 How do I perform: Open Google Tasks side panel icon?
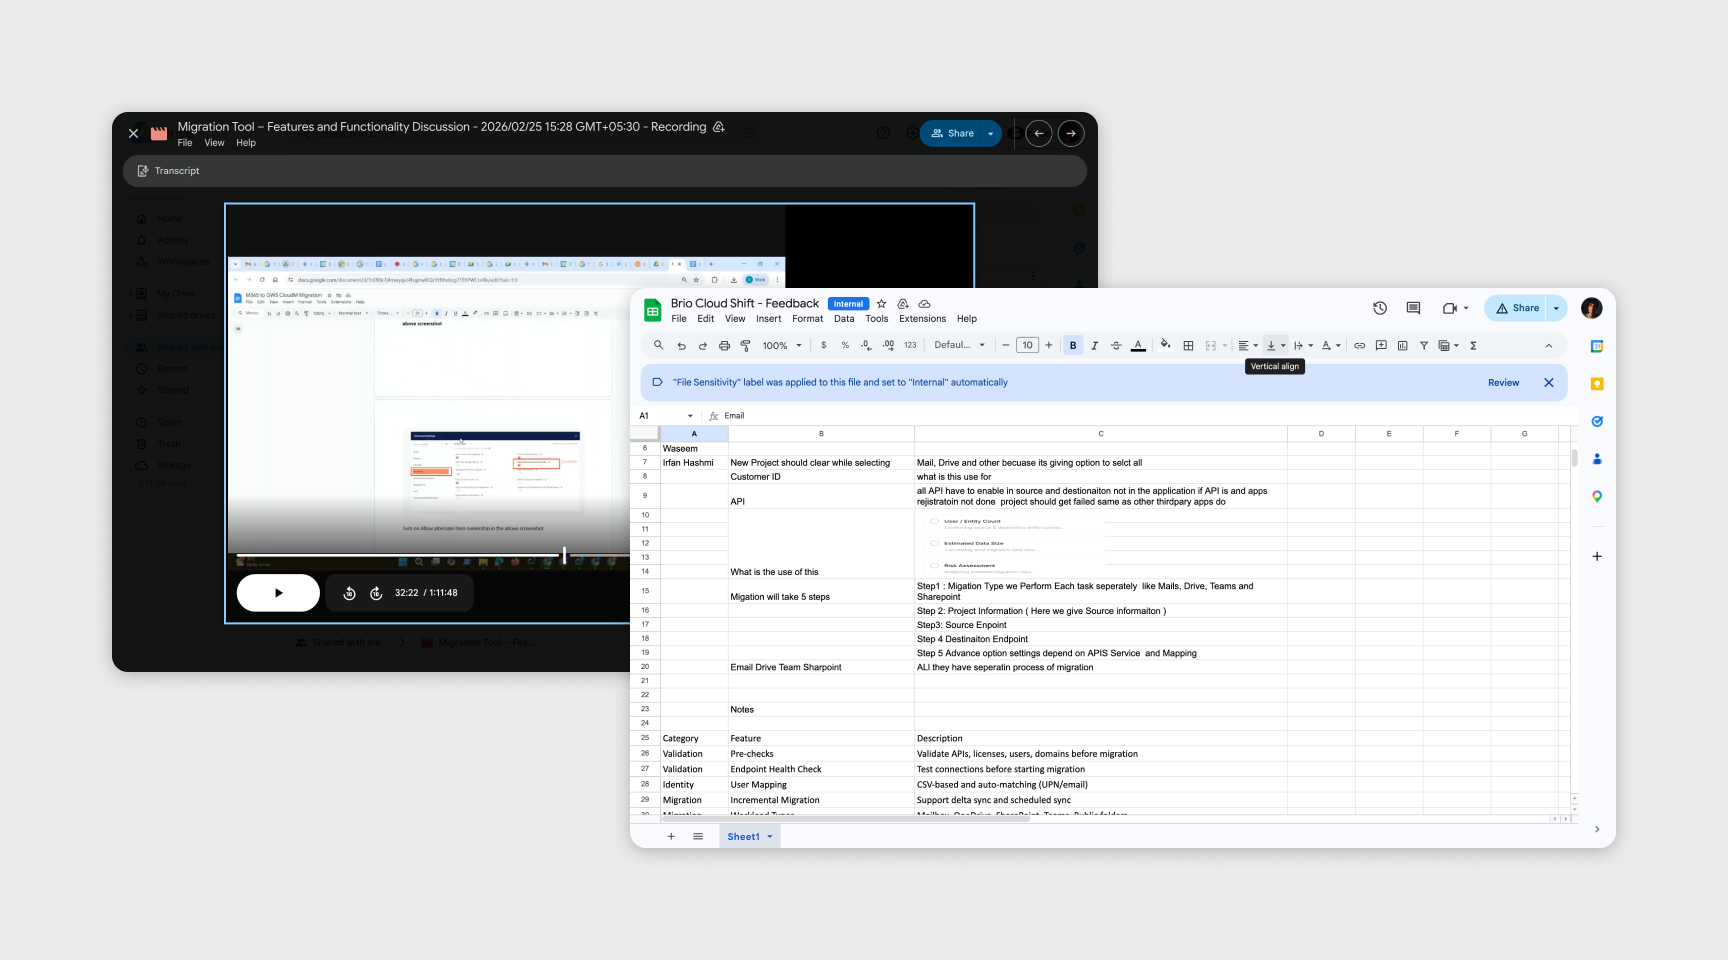(x=1597, y=421)
